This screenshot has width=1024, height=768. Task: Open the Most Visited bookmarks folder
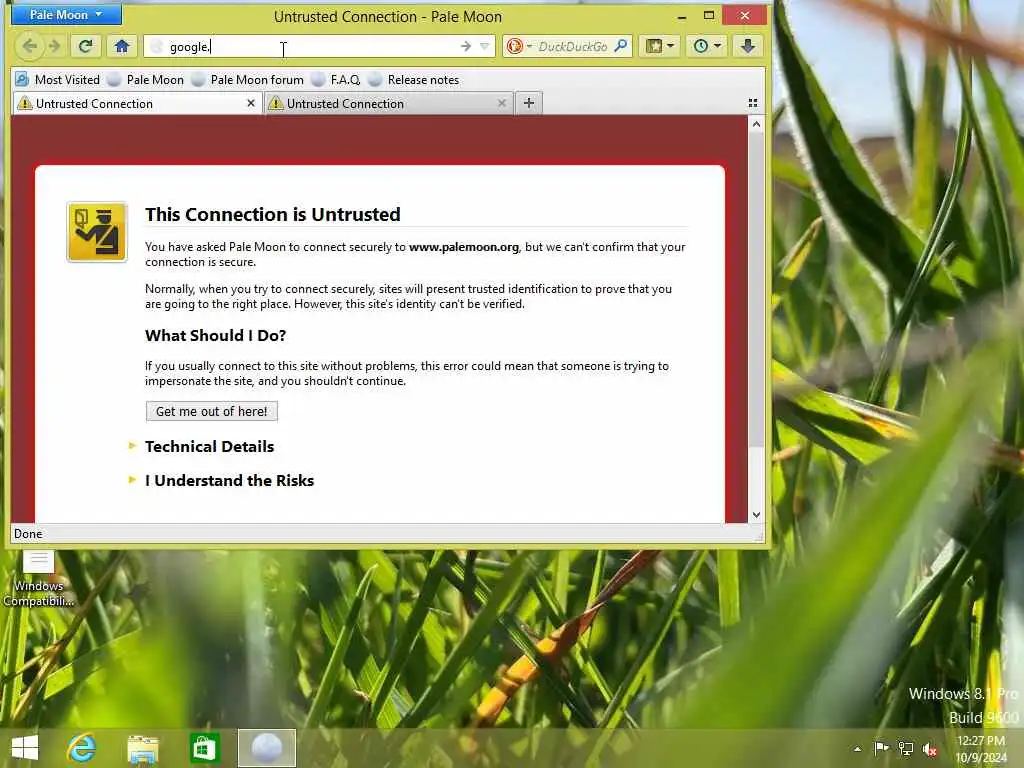57,80
